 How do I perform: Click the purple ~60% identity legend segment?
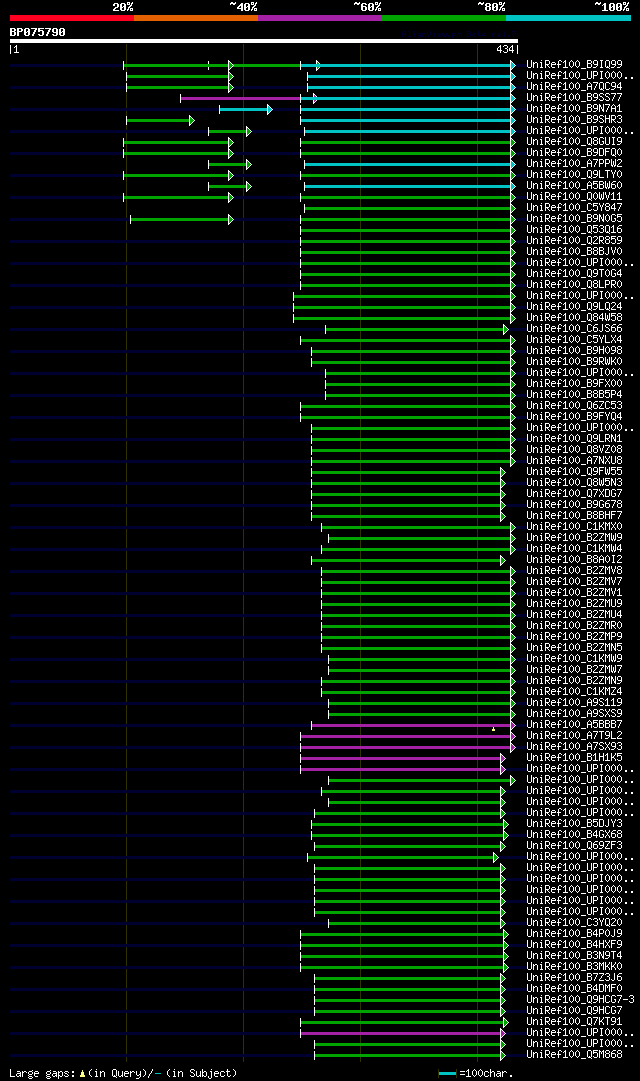click(x=320, y=18)
